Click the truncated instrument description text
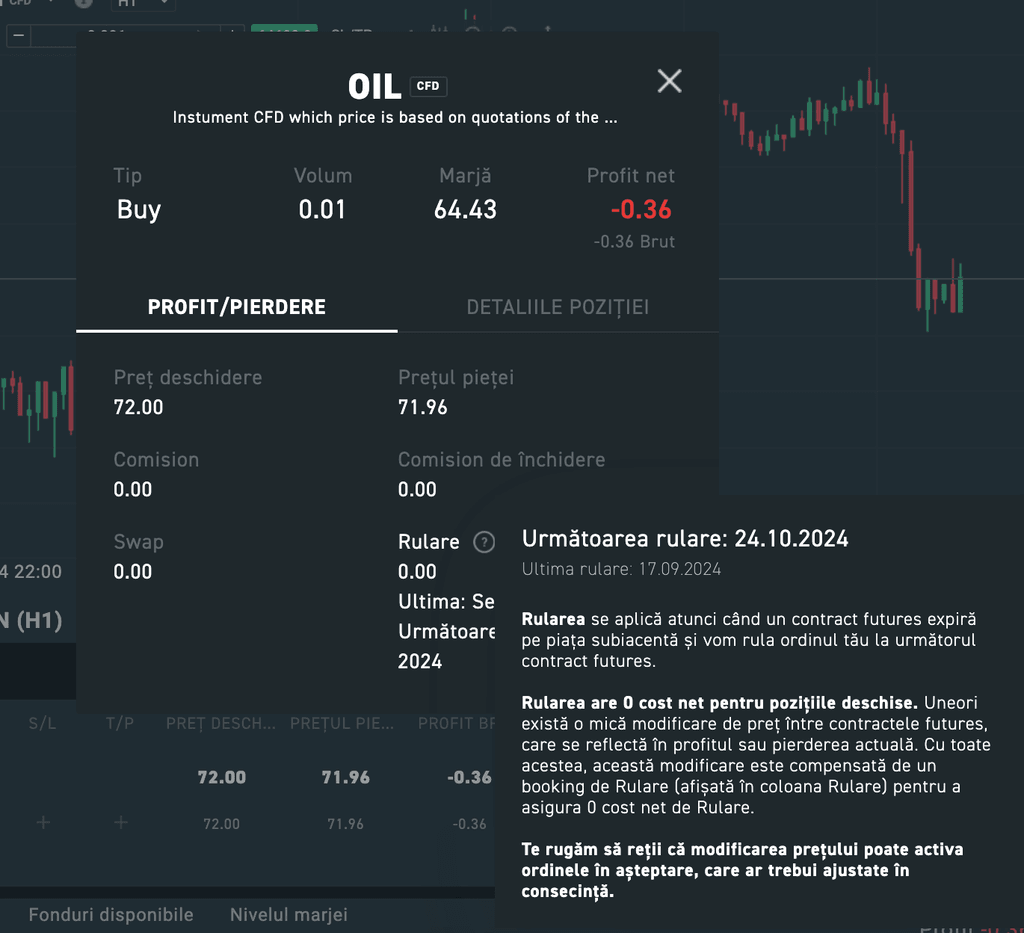Image resolution: width=1024 pixels, height=933 pixels. point(394,118)
